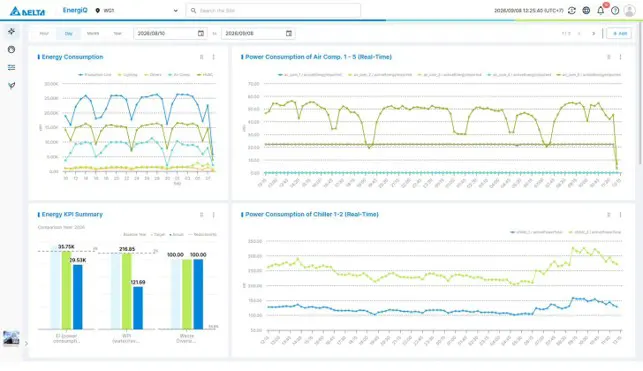Toggle the Lighting legend series

[x=128, y=75]
